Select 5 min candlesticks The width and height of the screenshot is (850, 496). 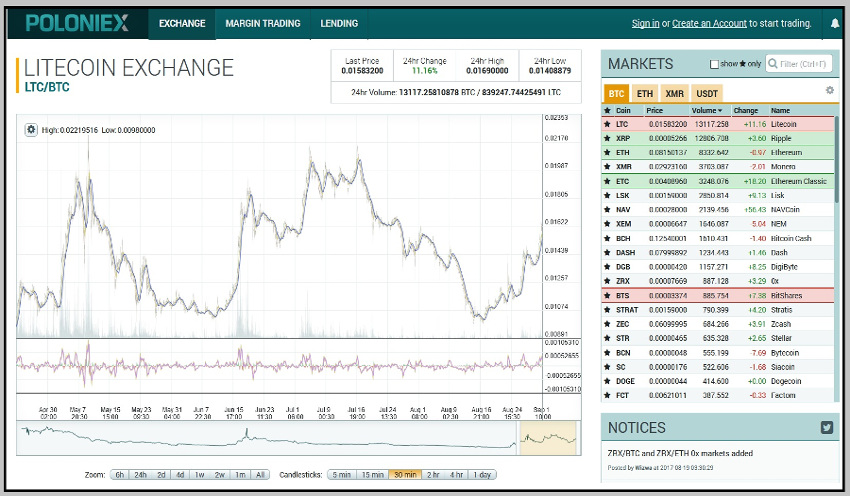point(342,474)
